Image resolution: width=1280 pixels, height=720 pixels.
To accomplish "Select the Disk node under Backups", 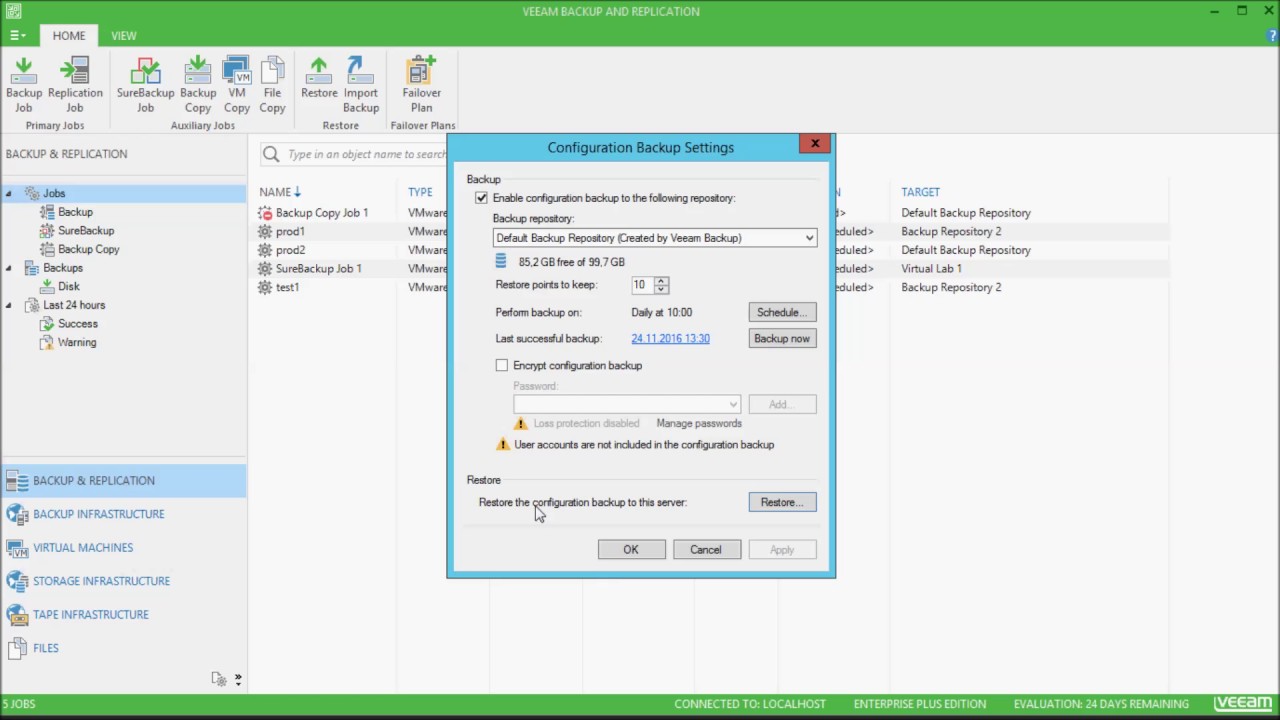I will click(68, 286).
